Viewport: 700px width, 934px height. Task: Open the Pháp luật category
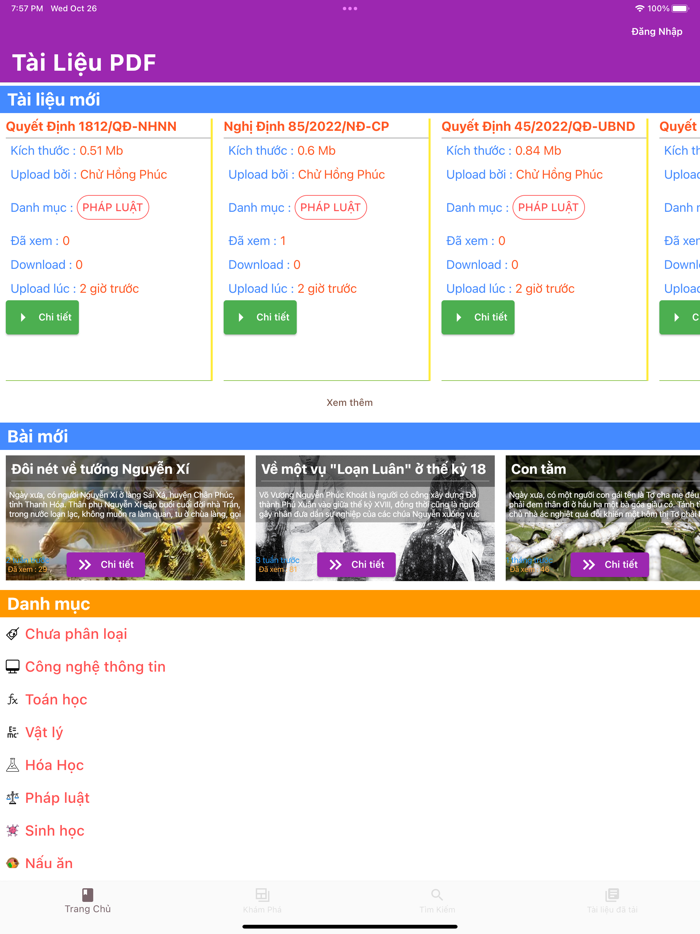point(57,798)
